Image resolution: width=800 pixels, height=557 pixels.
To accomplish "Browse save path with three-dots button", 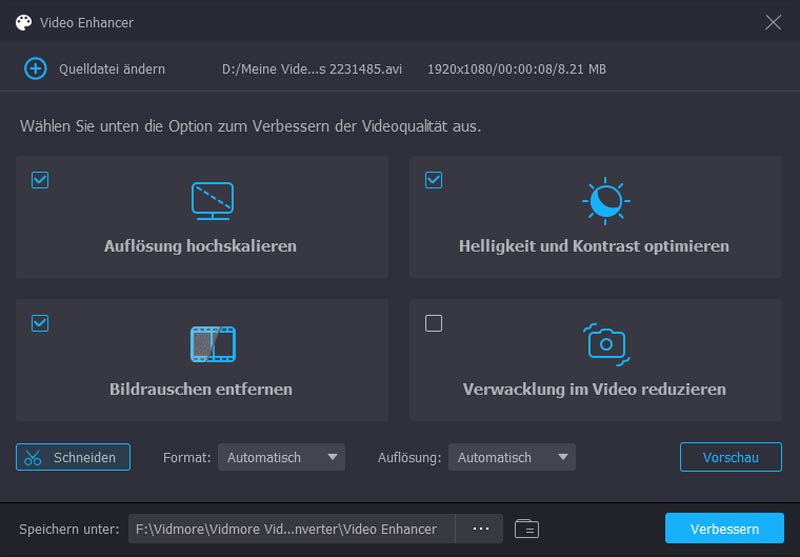I will click(481, 529).
